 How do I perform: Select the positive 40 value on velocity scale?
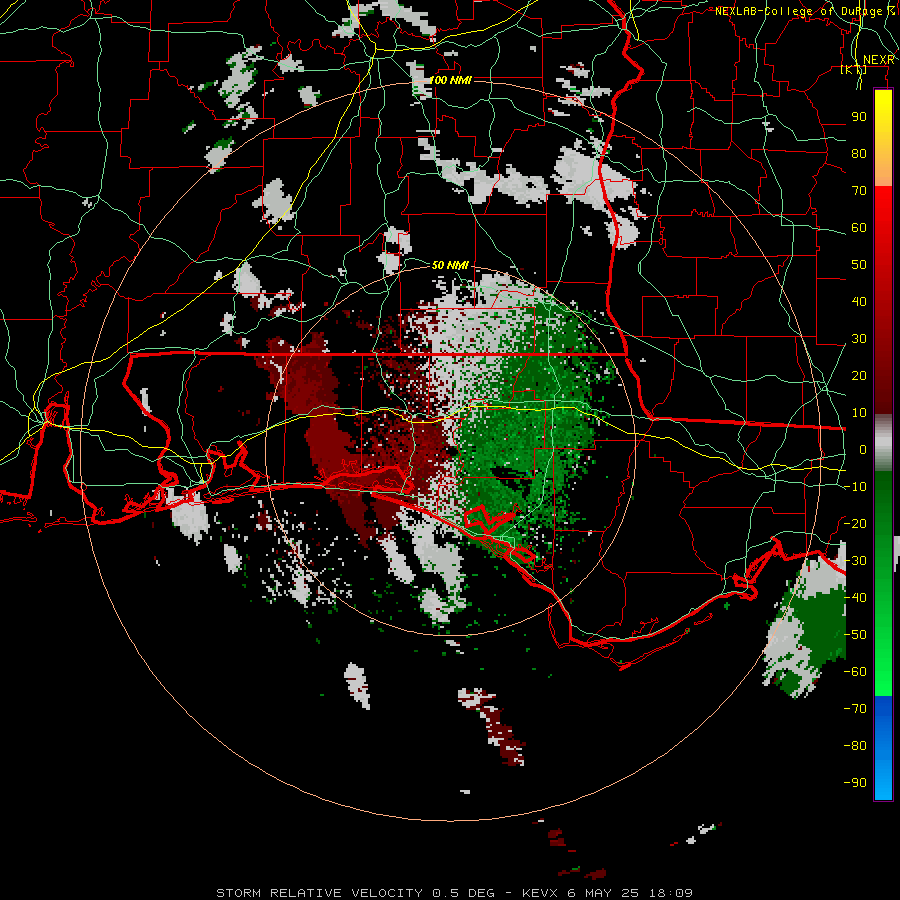click(x=859, y=301)
